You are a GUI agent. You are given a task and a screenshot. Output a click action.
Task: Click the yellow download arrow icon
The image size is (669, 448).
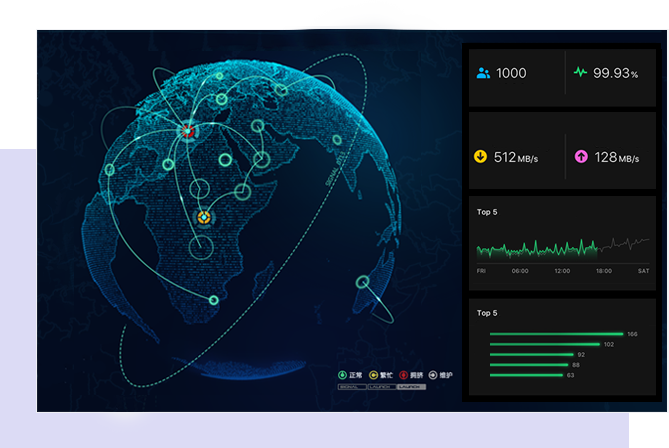pyautogui.click(x=480, y=157)
